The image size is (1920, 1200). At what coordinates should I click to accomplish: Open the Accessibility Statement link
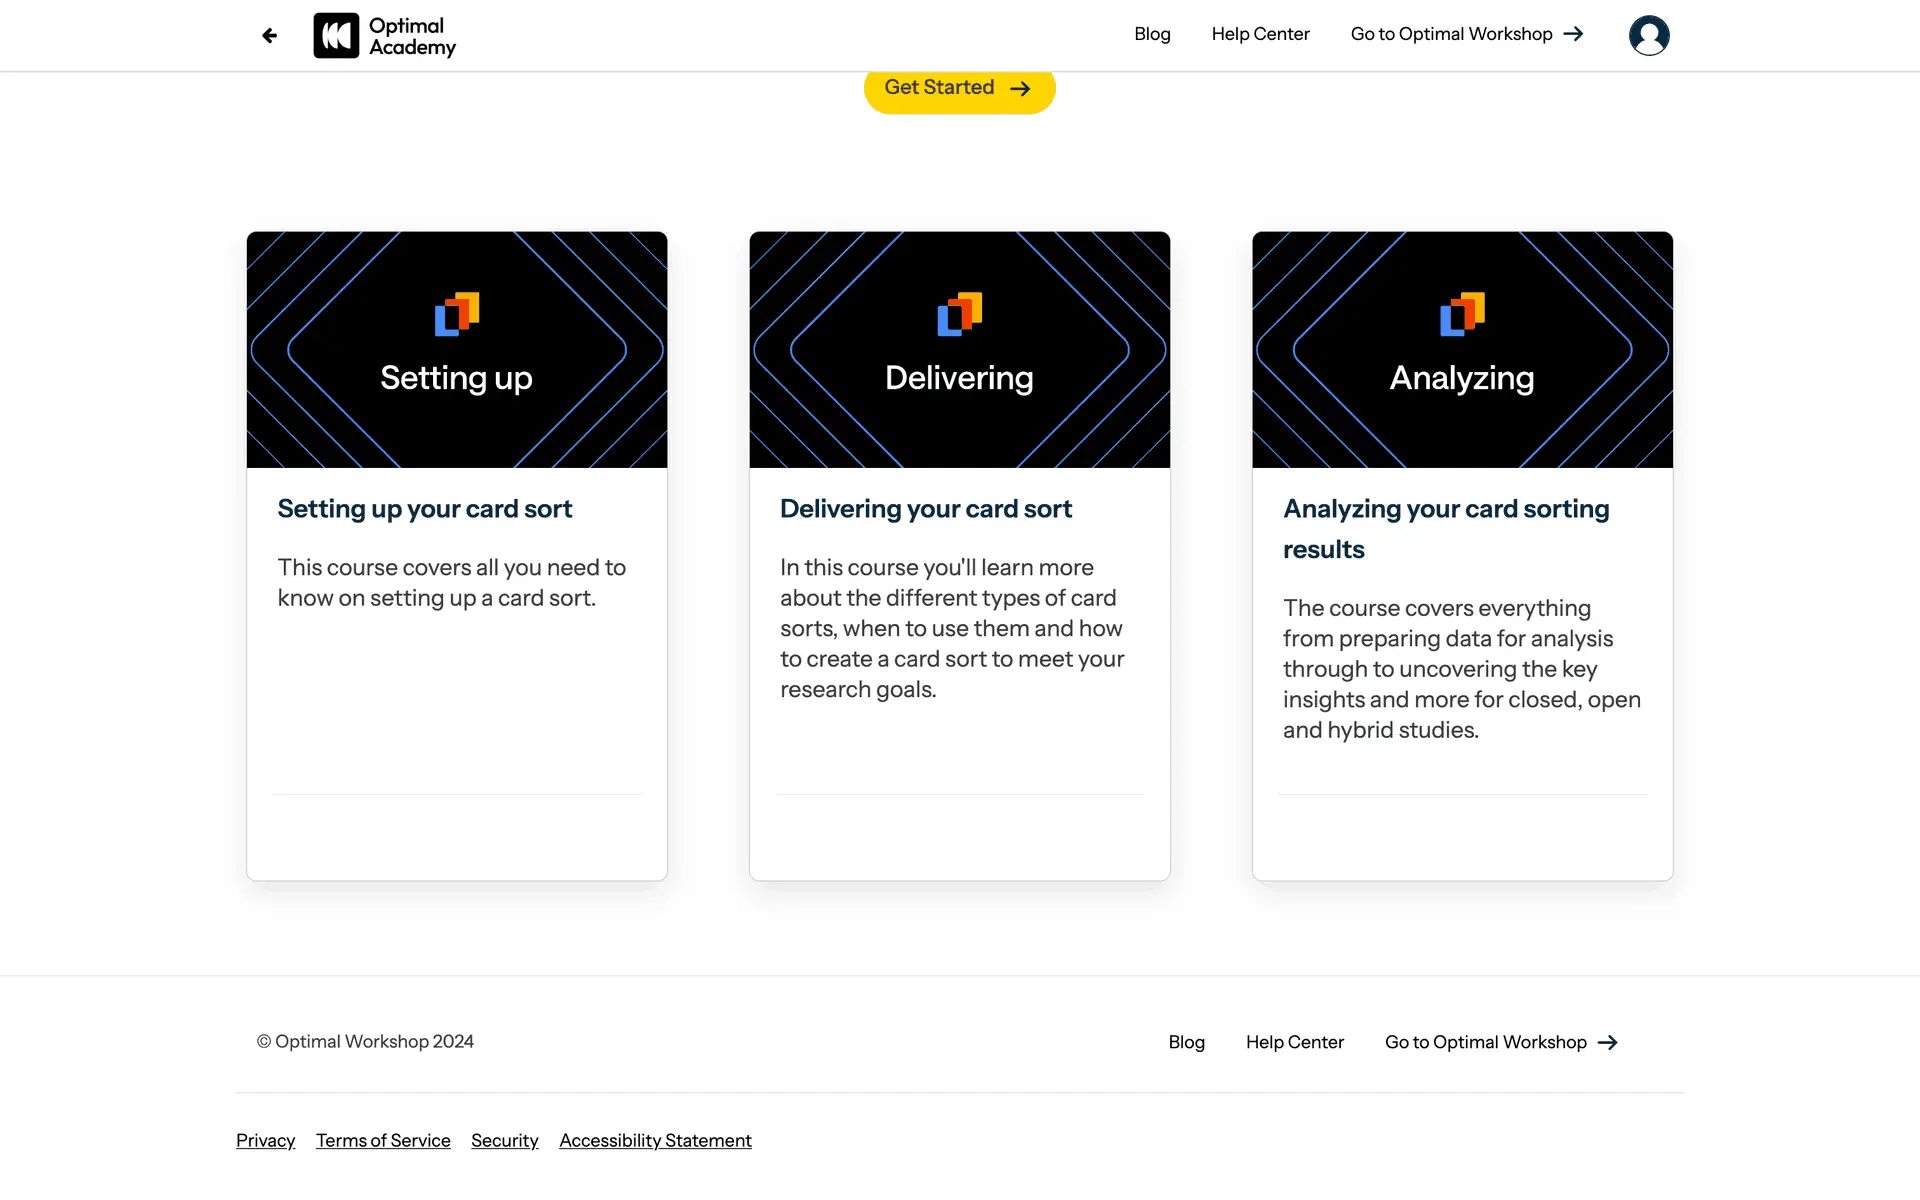(x=655, y=1140)
